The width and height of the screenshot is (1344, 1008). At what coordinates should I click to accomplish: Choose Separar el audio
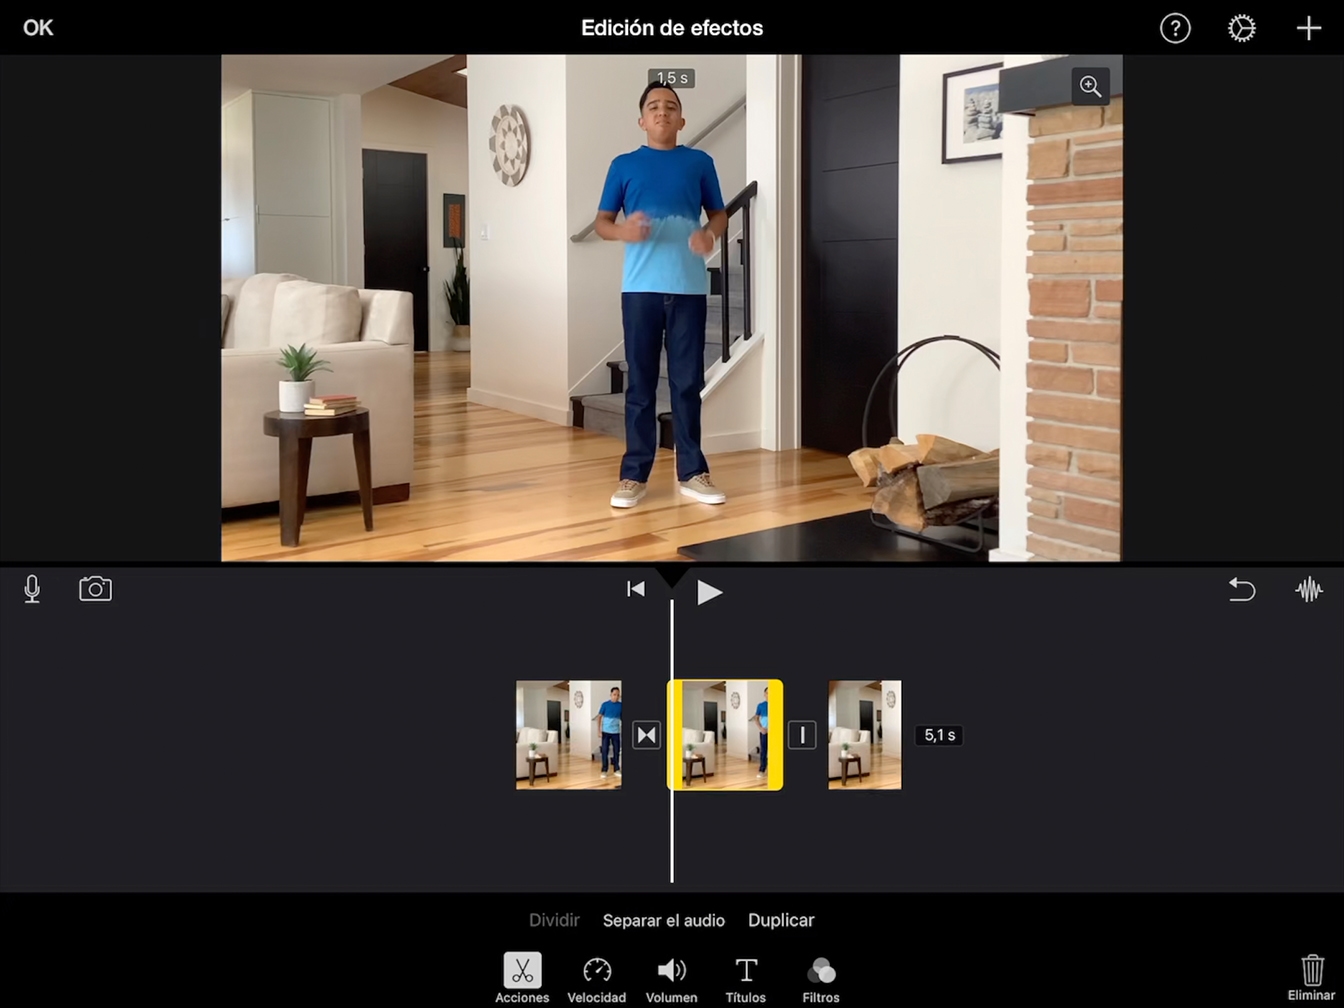click(663, 920)
